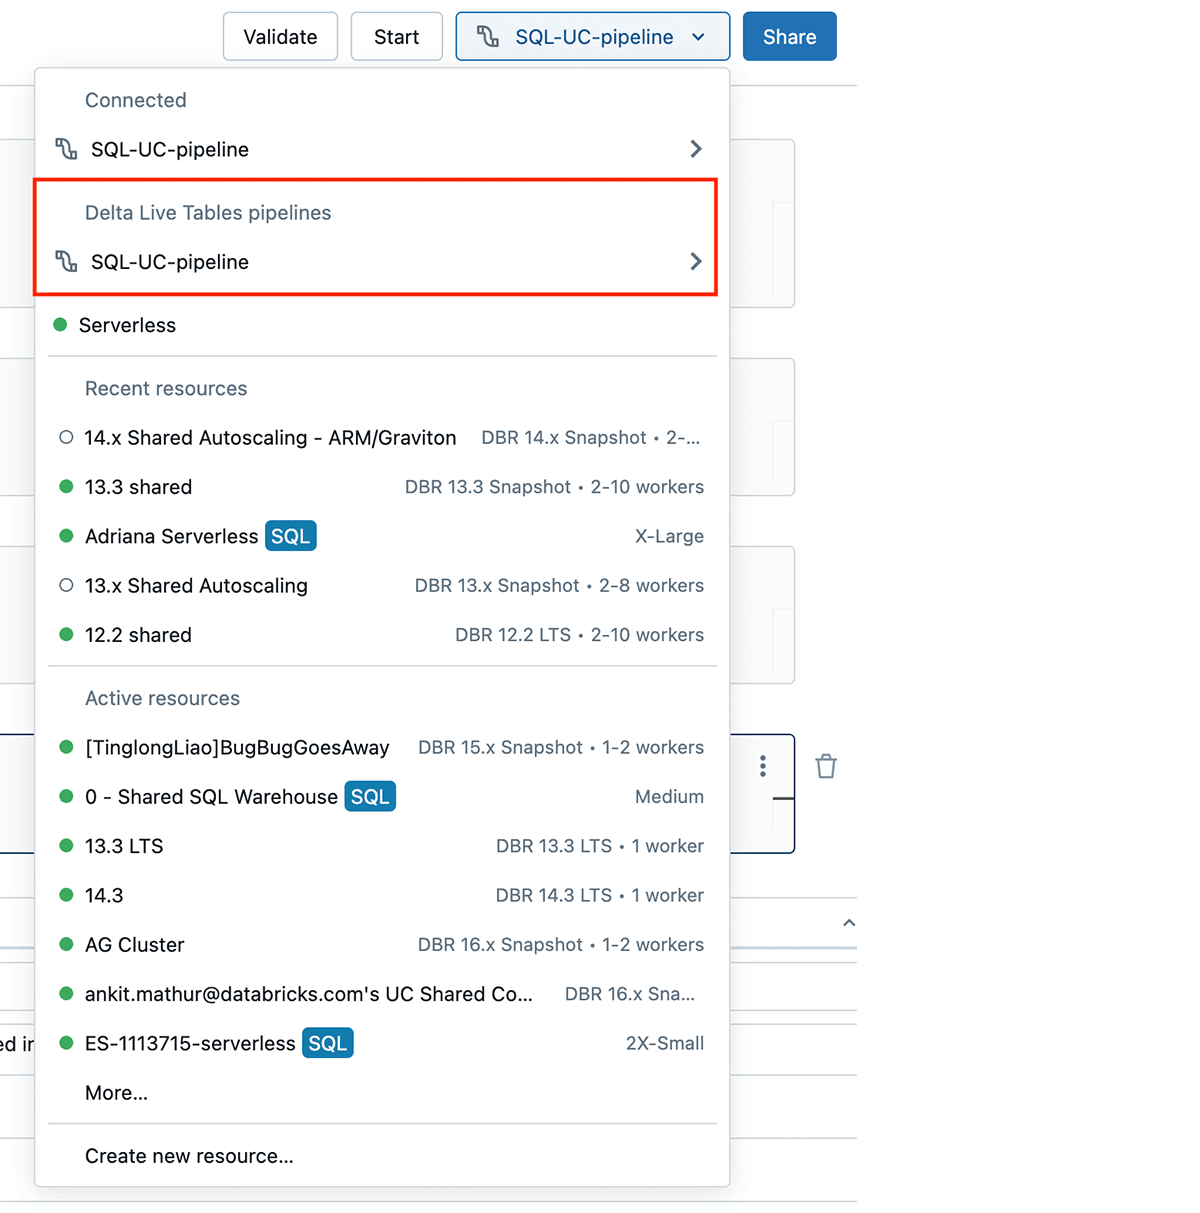
Task: Open the vertical three-dot kebab menu
Action: (x=763, y=766)
